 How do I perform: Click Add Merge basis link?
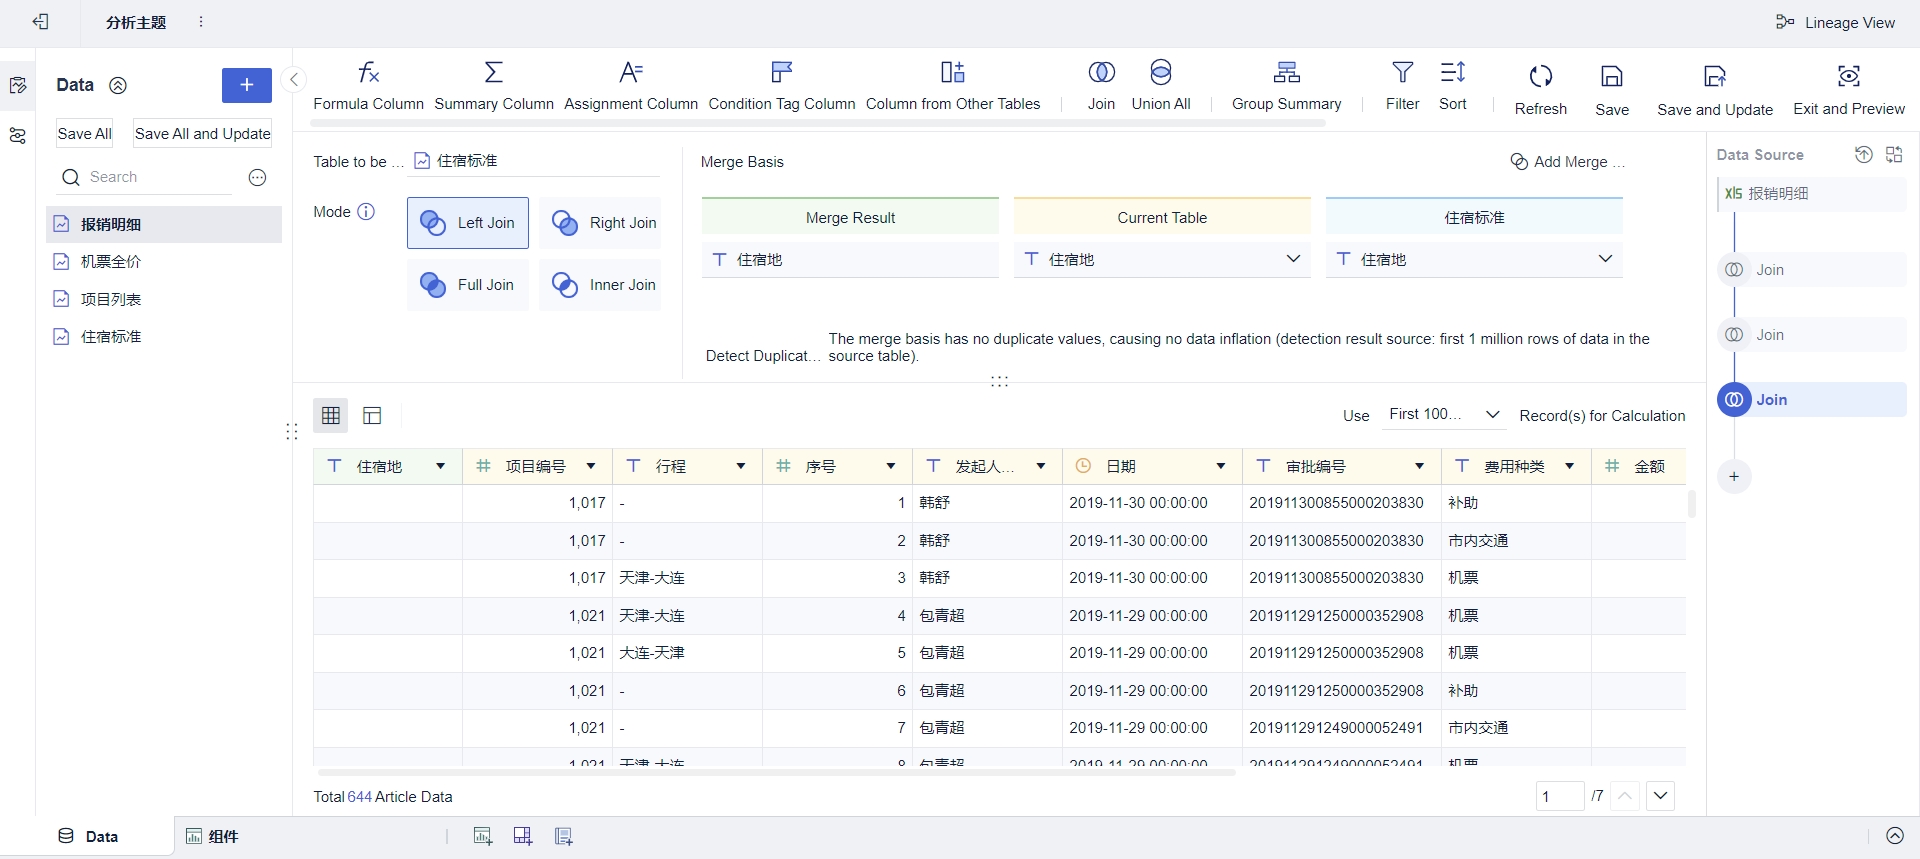tap(1567, 162)
